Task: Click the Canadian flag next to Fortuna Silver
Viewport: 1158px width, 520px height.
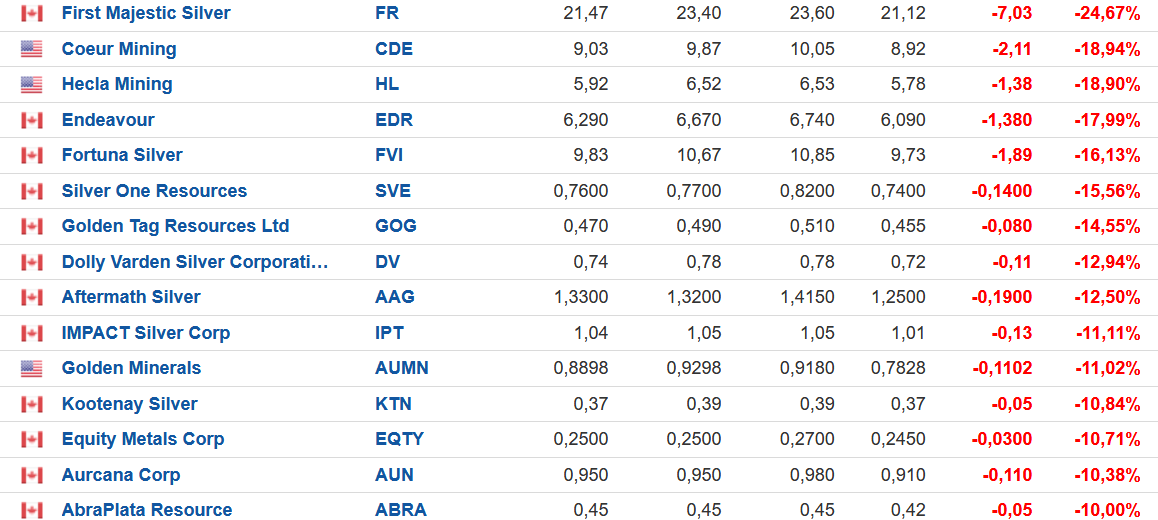Action: point(32,156)
